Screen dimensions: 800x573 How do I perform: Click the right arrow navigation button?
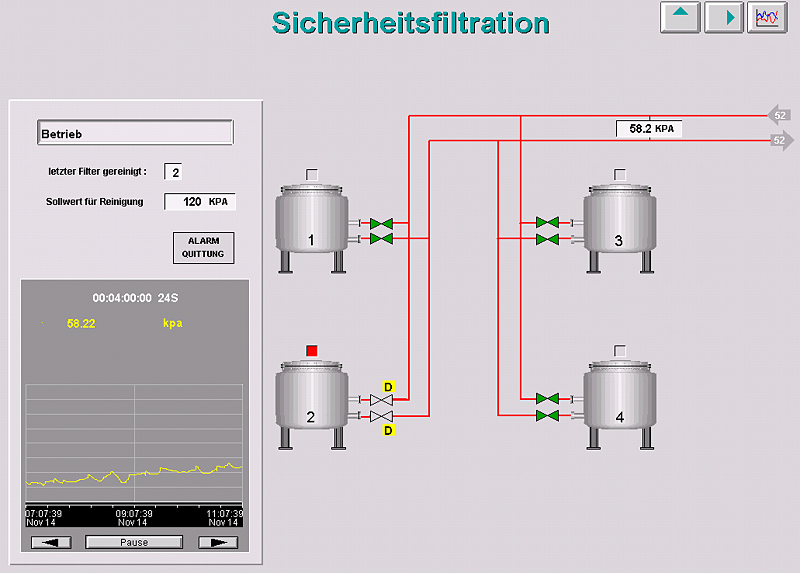pyautogui.click(x=723, y=17)
